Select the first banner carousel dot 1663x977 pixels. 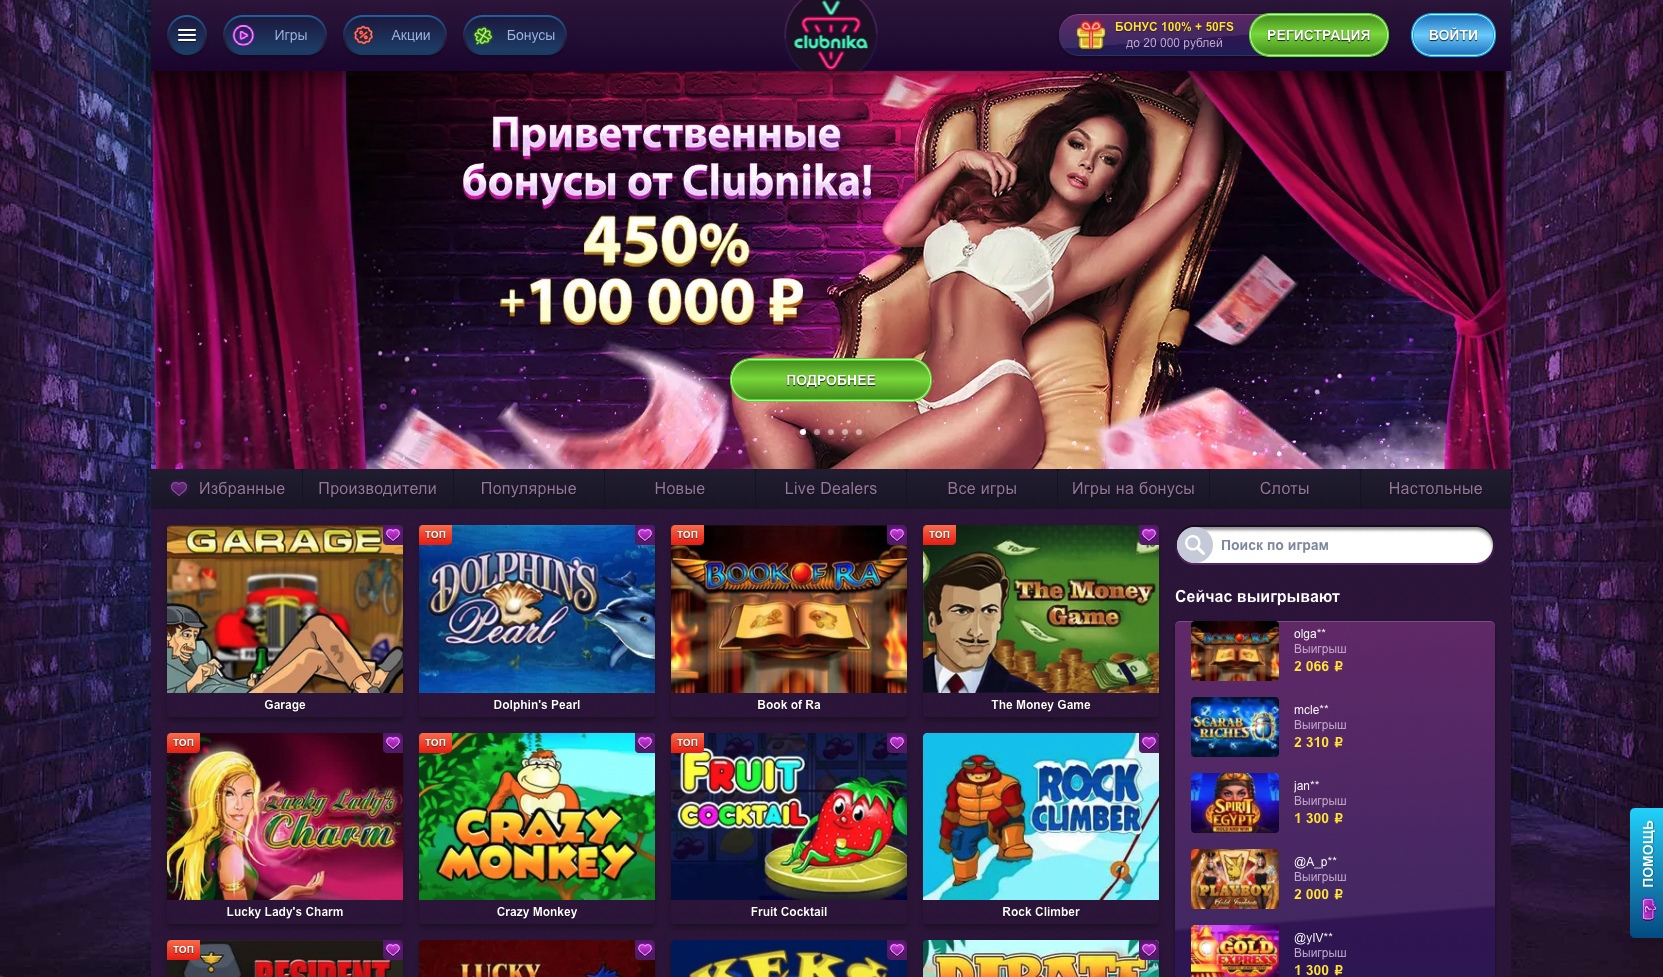pyautogui.click(x=803, y=432)
